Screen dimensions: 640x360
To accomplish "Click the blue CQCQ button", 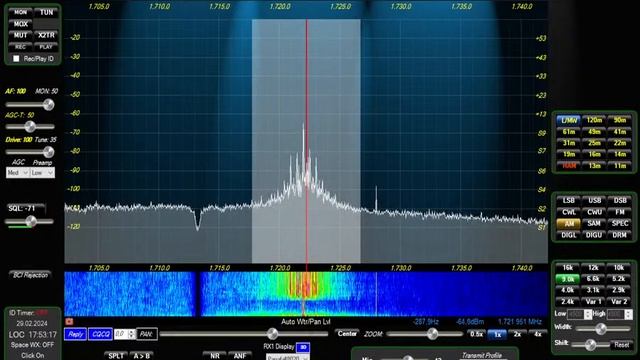I will [x=100, y=334].
